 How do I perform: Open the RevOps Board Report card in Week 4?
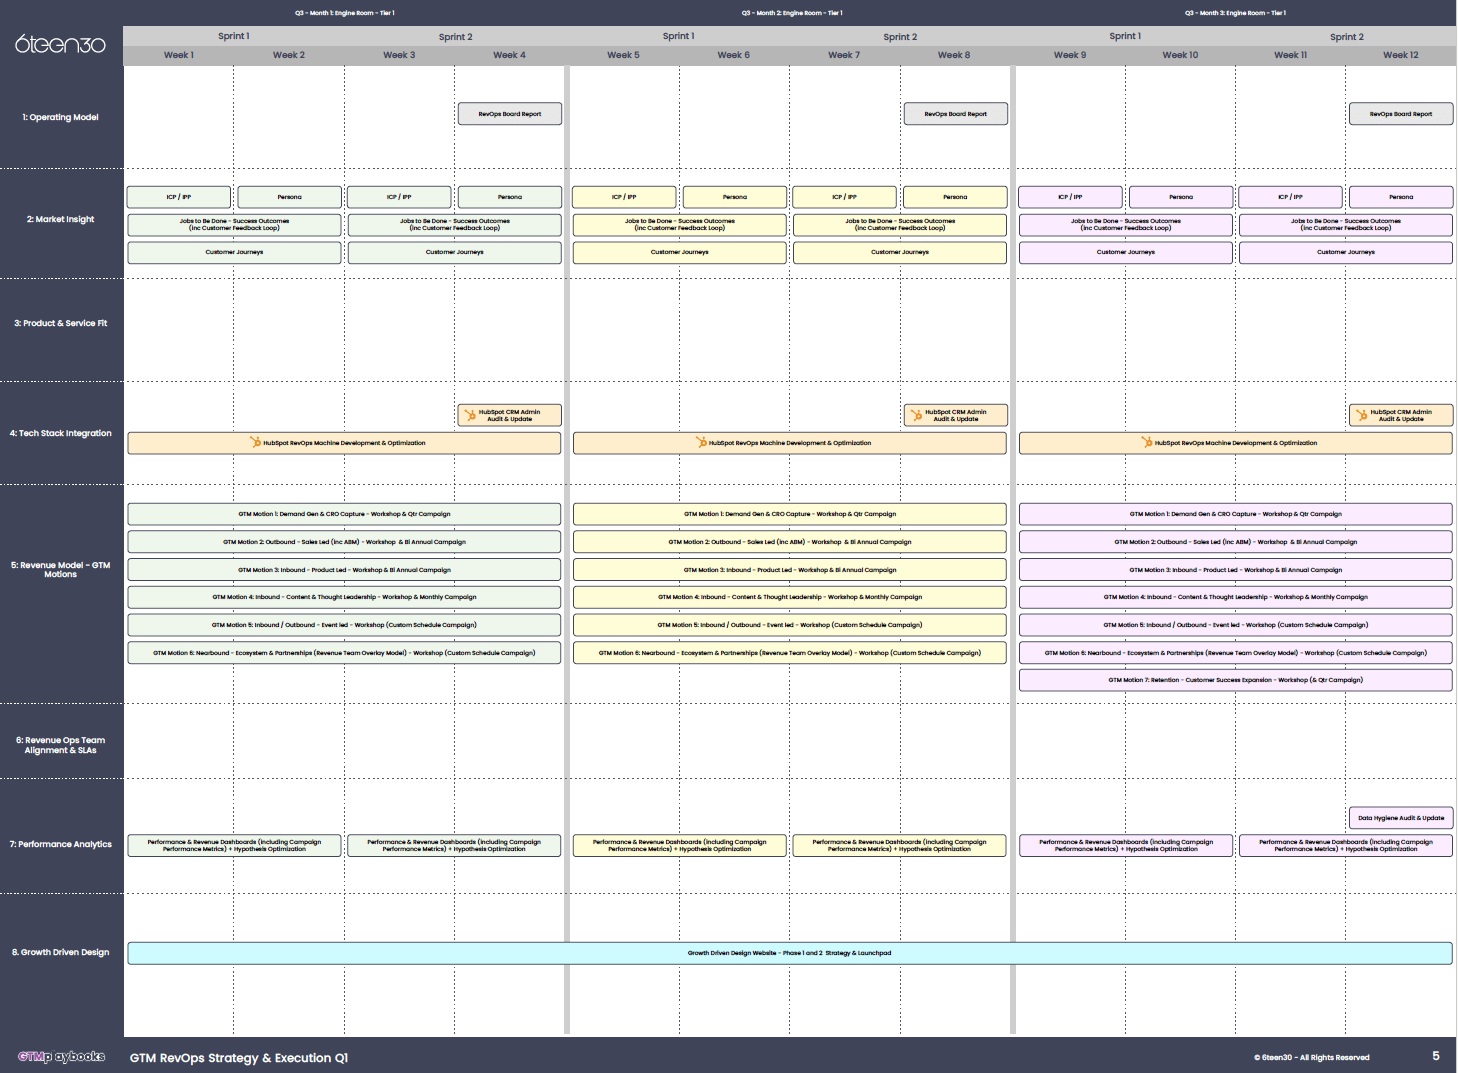pyautogui.click(x=510, y=114)
